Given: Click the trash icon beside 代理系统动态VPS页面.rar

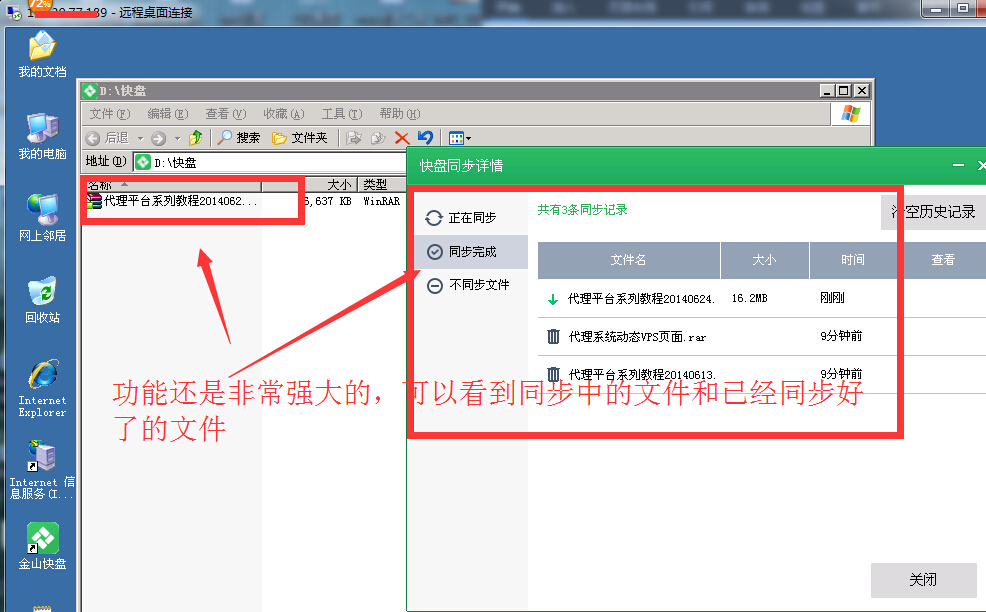Looking at the screenshot, I should tap(553, 337).
